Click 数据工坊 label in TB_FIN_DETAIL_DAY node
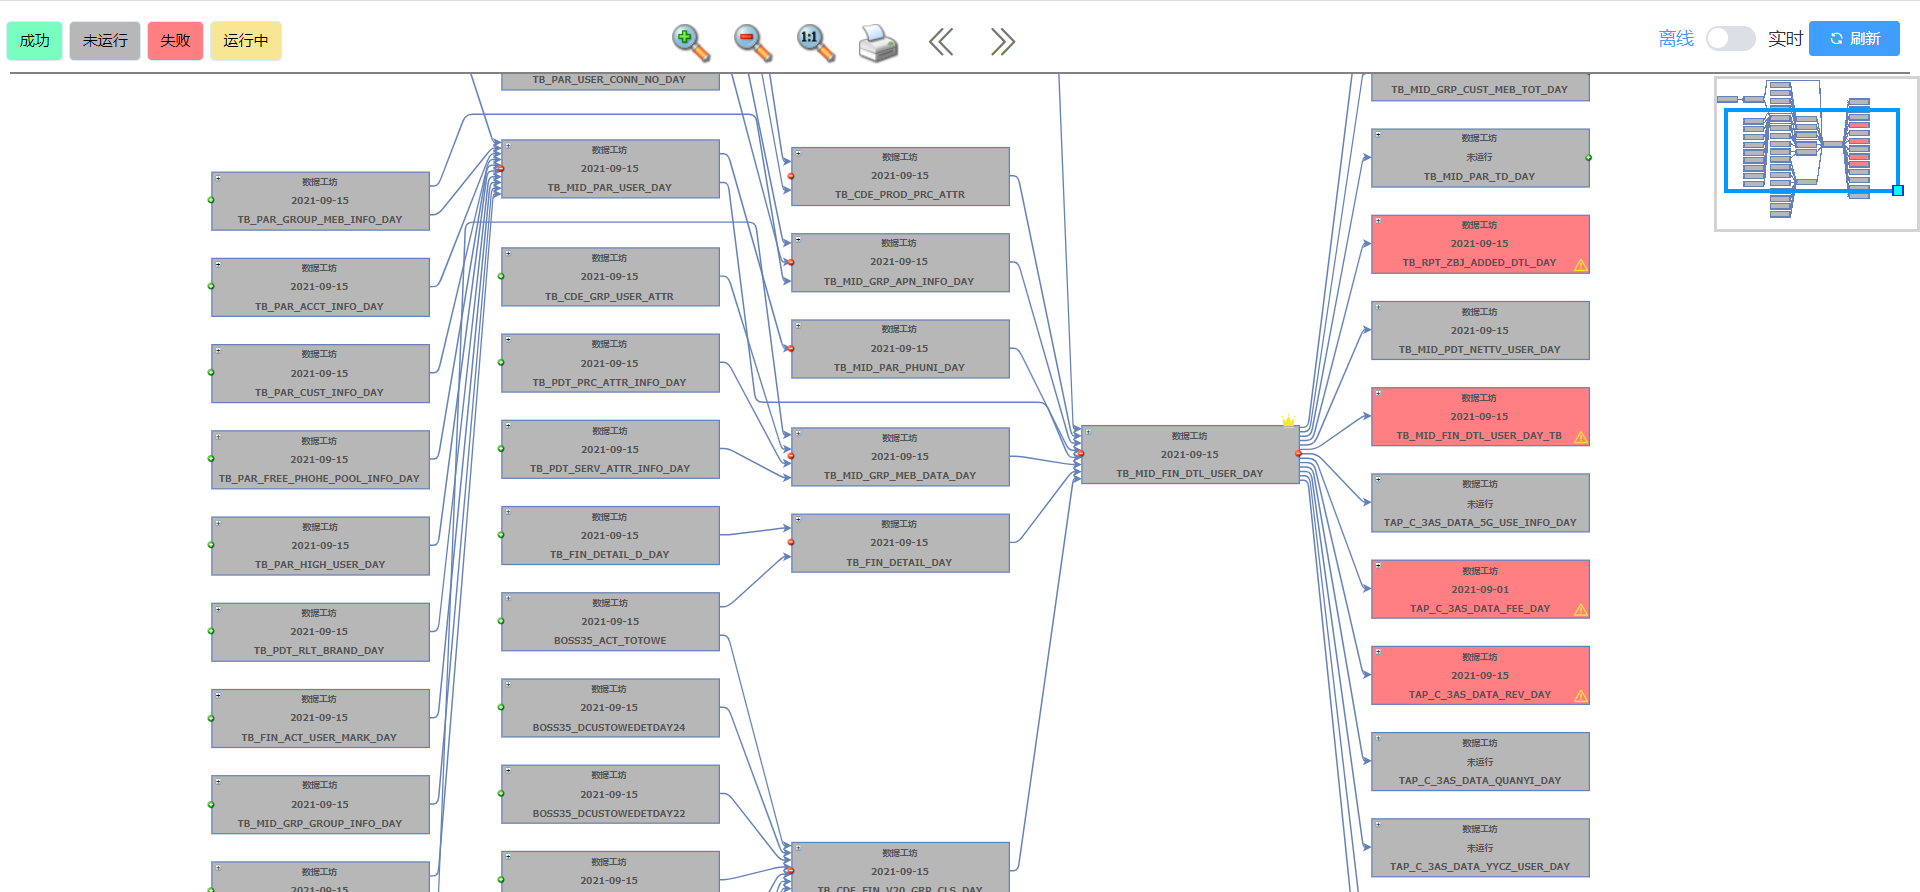Screen dimensions: 1920x892 pyautogui.click(x=899, y=524)
